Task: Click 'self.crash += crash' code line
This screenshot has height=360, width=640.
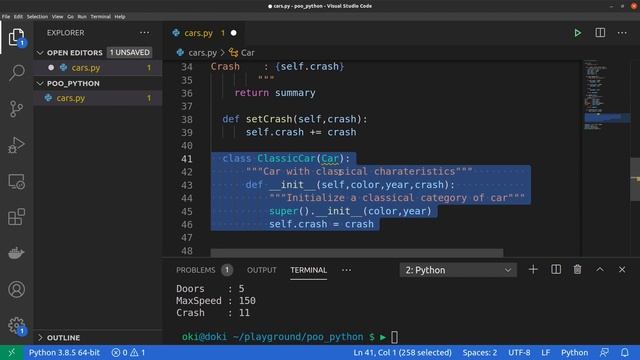Action: pyautogui.click(x=301, y=132)
